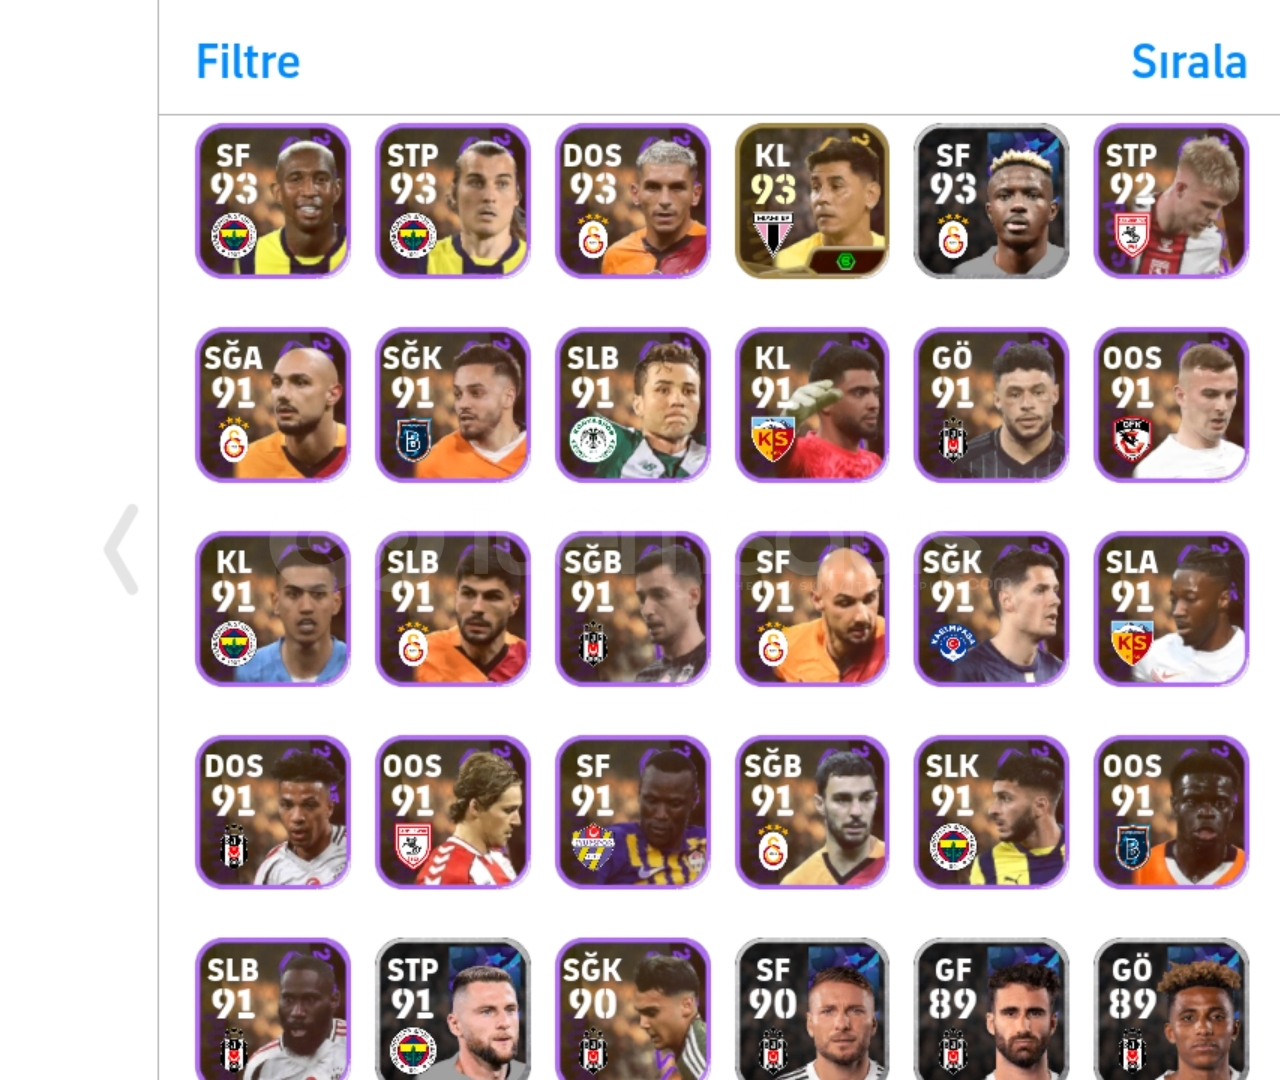The width and height of the screenshot is (1280, 1080).
Task: Select the STP 93 Fenerbahçe player card
Action: (x=453, y=201)
